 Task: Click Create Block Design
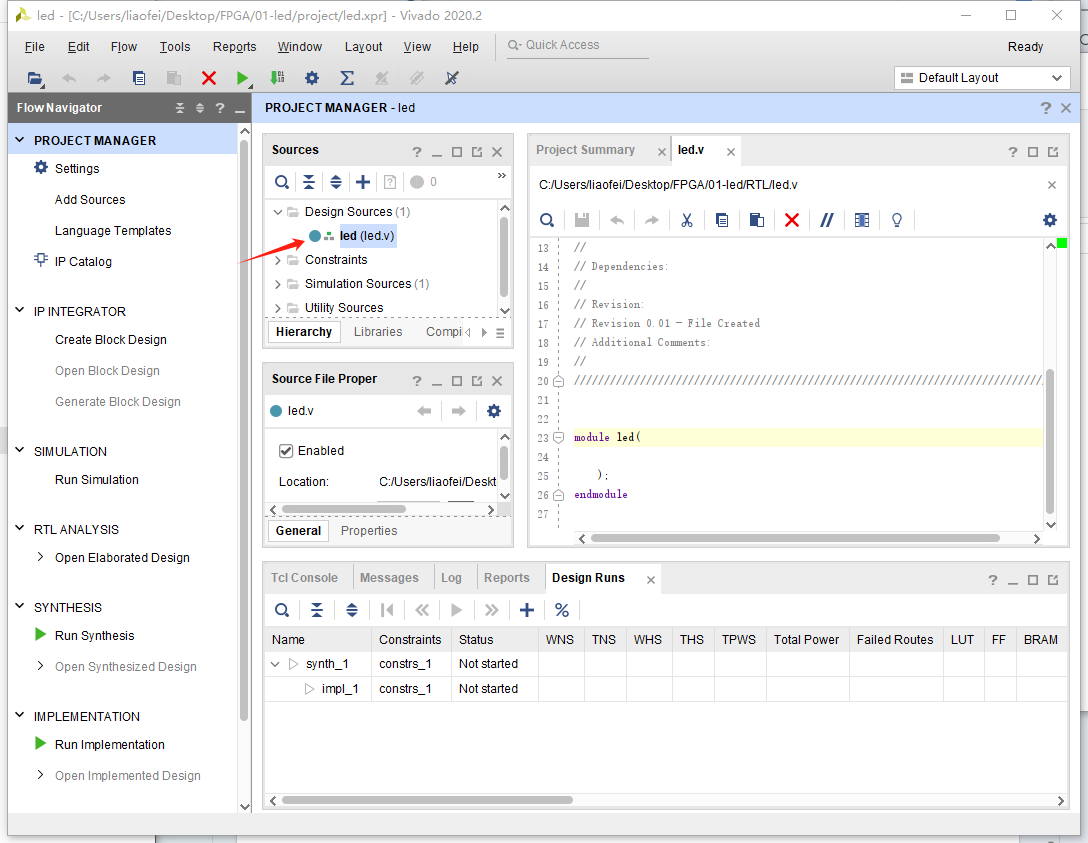(x=111, y=340)
